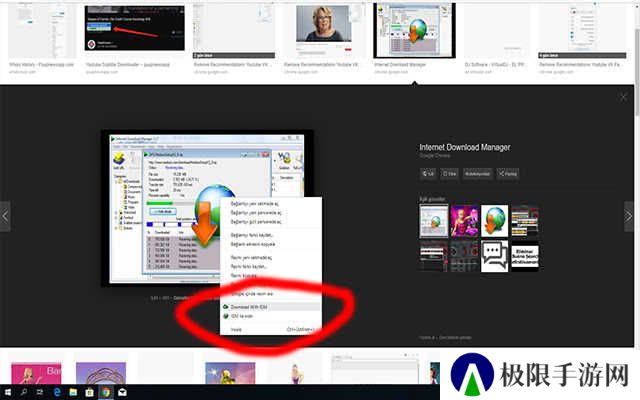This screenshot has width=640, height=400.
Task: Click the DJ Software VirtualDJ caption text
Action: [x=494, y=64]
